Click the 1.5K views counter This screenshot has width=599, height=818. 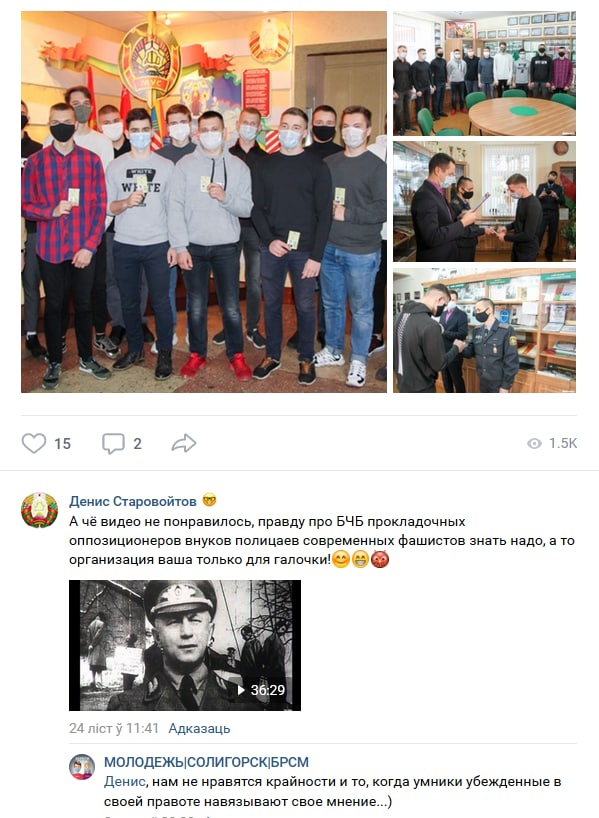click(x=562, y=443)
